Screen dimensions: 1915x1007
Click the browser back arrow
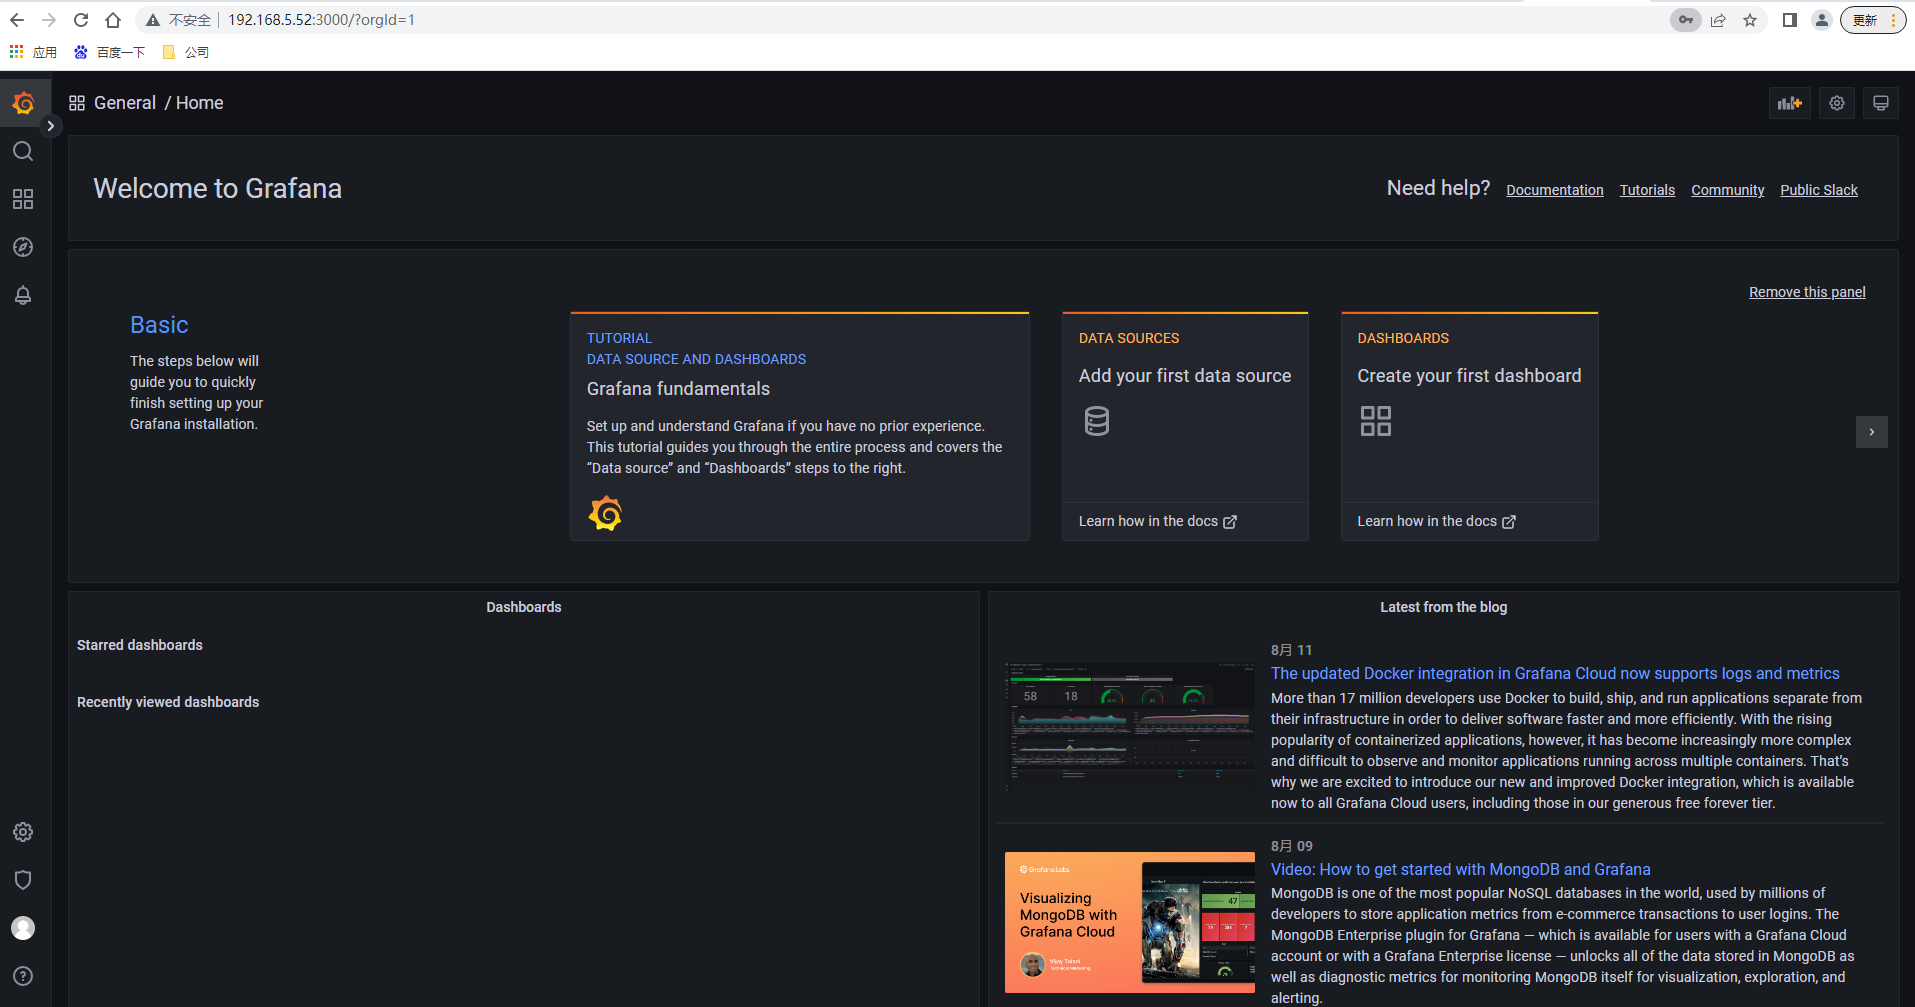pos(17,20)
